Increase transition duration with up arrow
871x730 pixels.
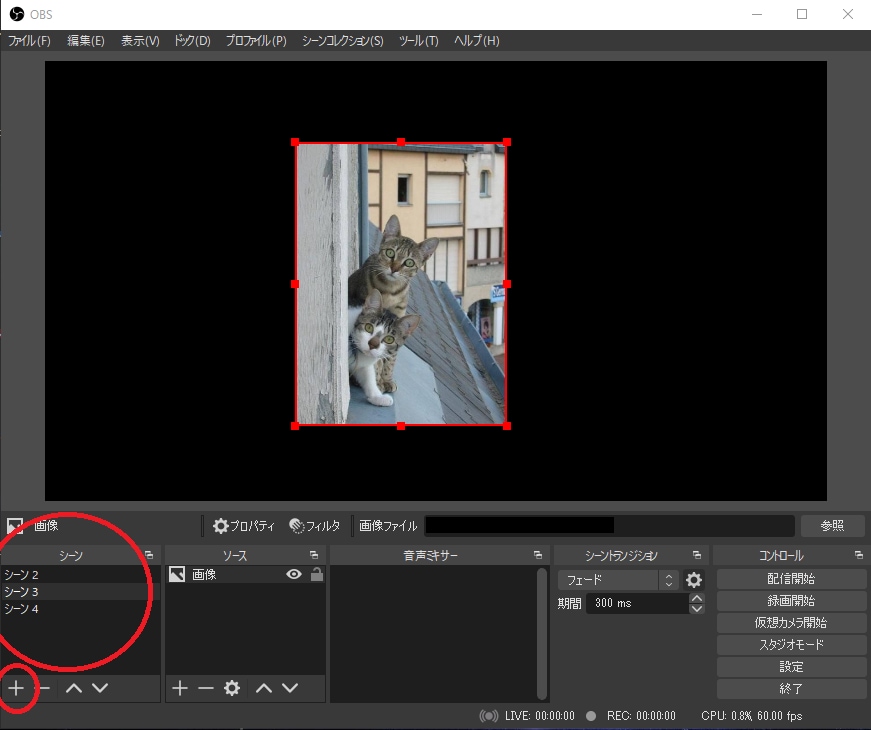(x=697, y=598)
